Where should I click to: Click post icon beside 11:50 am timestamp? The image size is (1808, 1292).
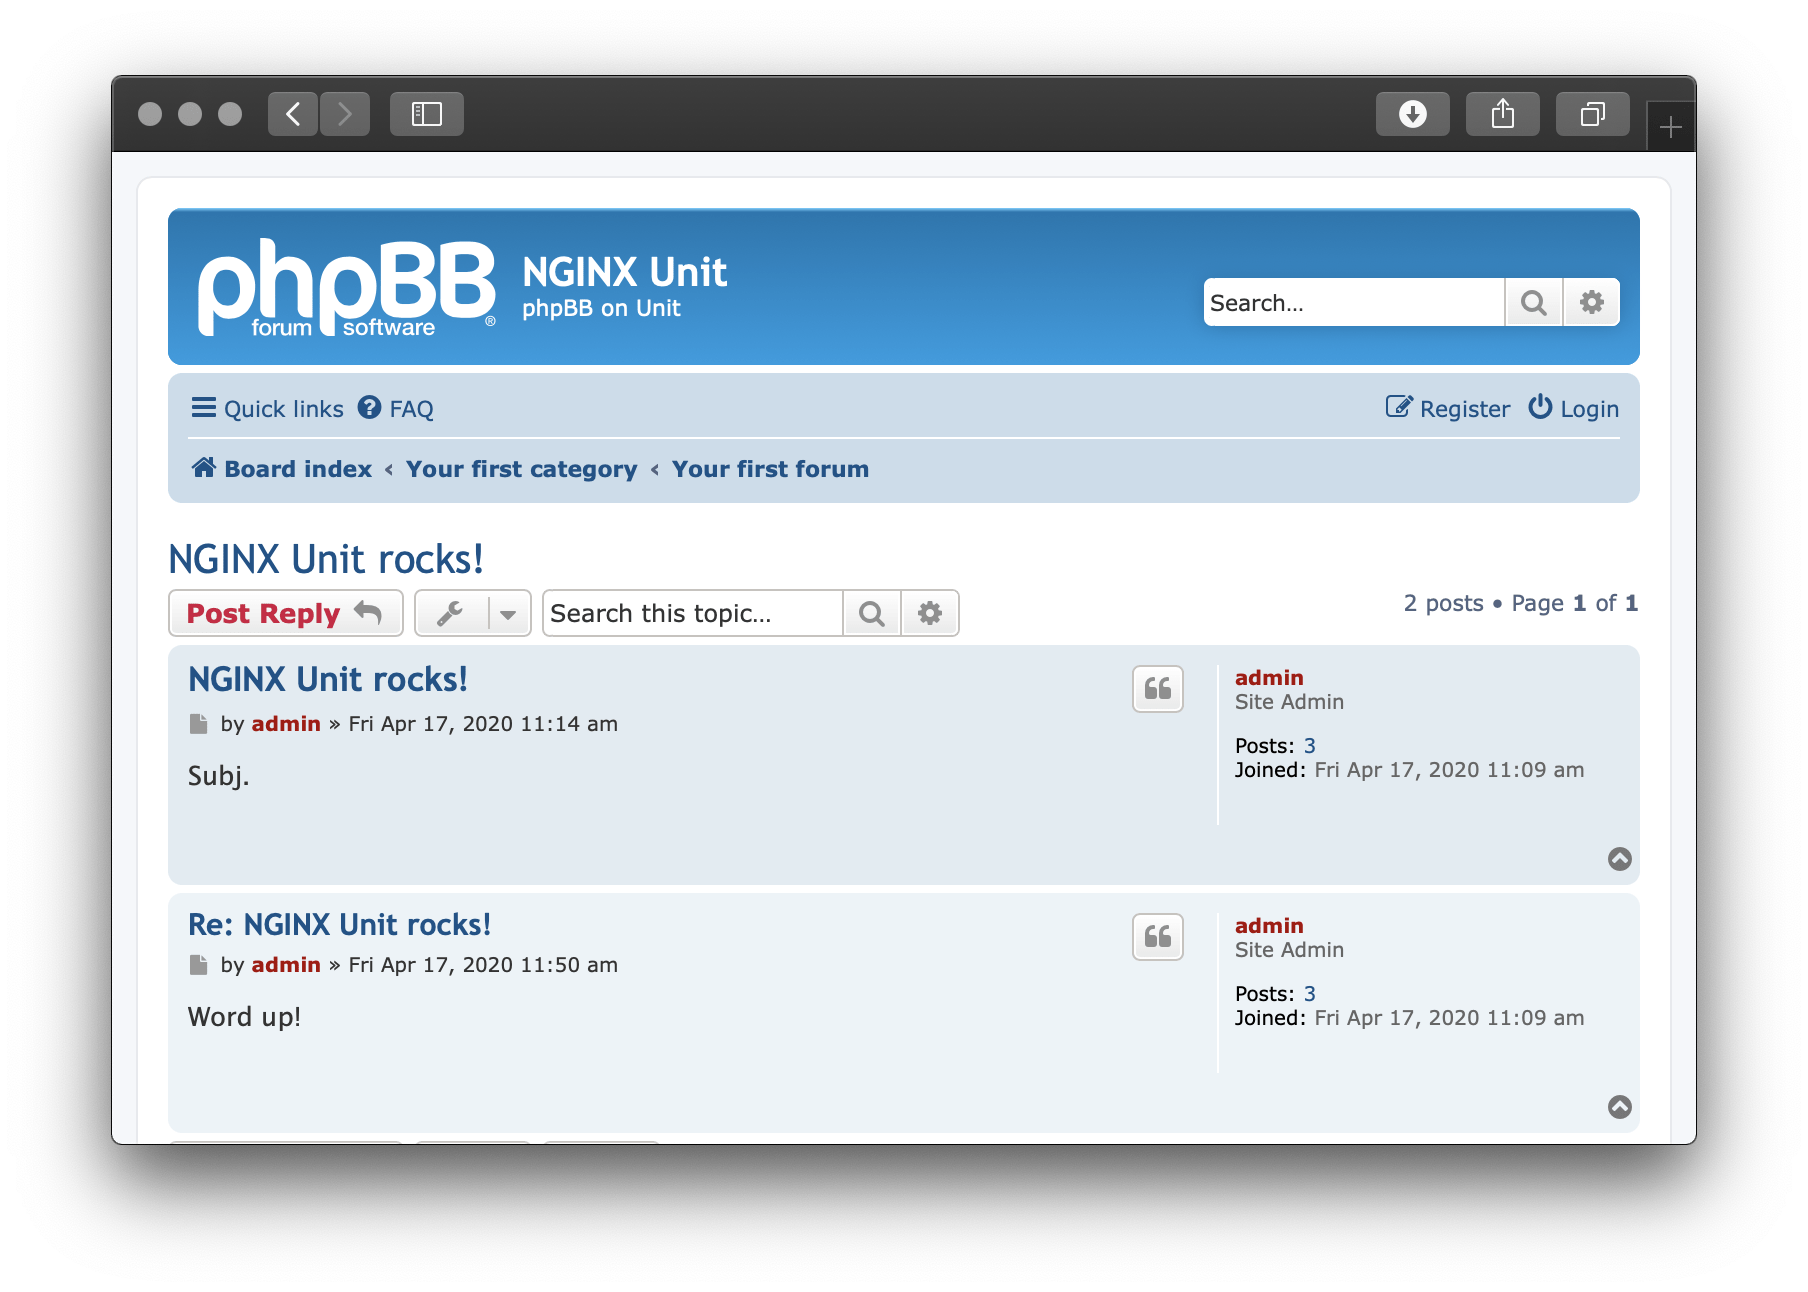[x=199, y=965]
